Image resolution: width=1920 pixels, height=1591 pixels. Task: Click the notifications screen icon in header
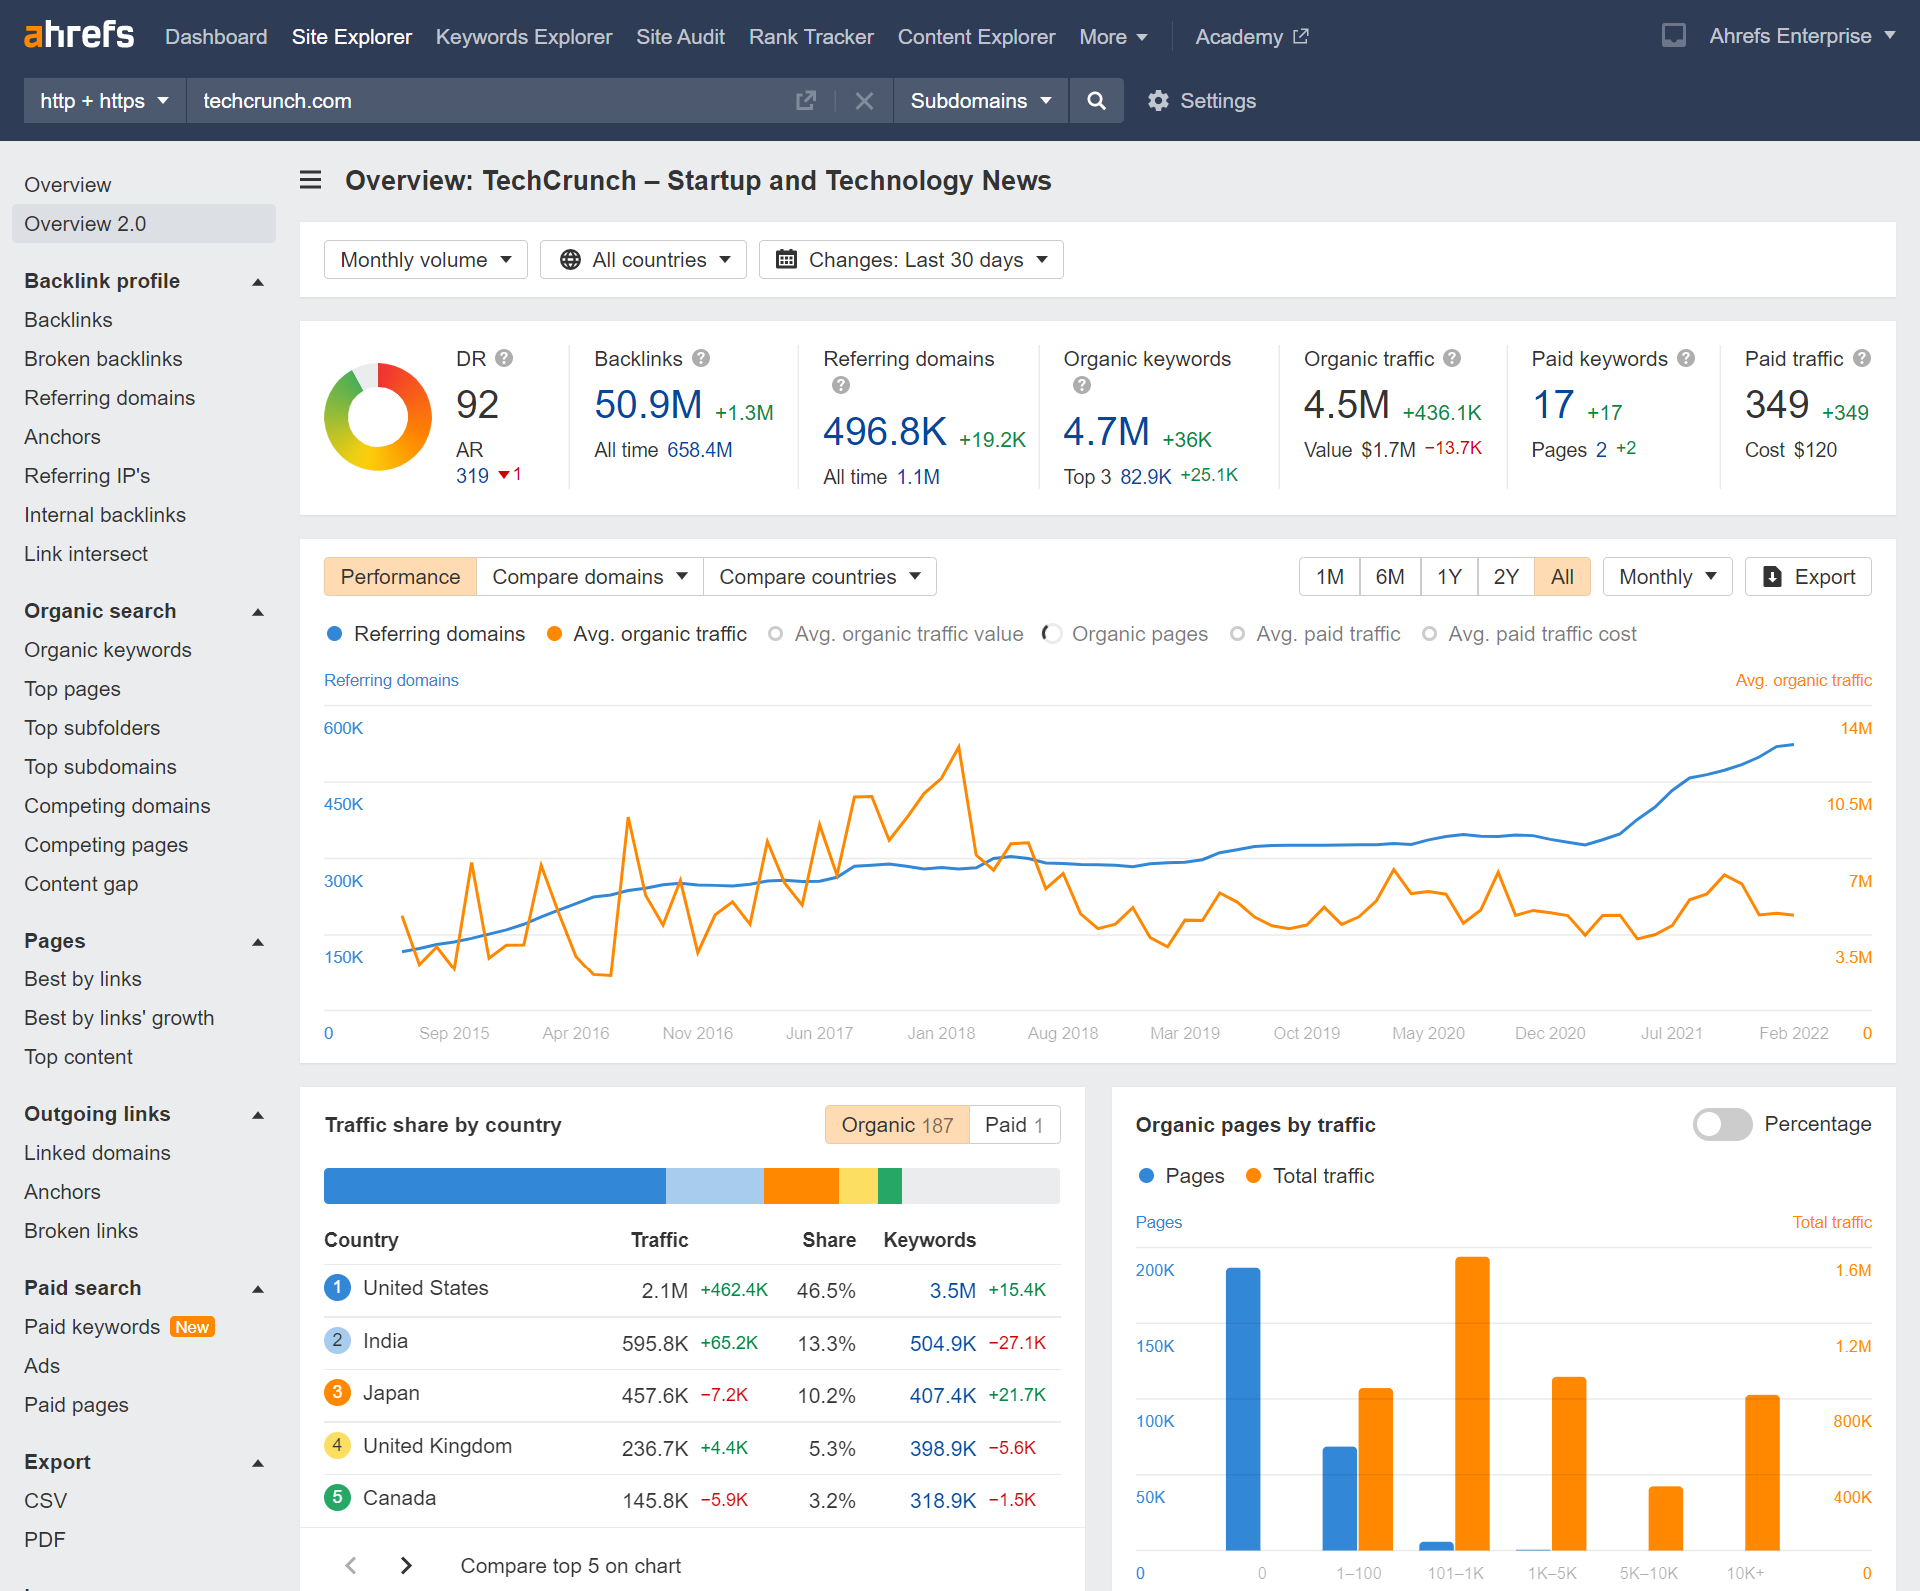tap(1673, 36)
